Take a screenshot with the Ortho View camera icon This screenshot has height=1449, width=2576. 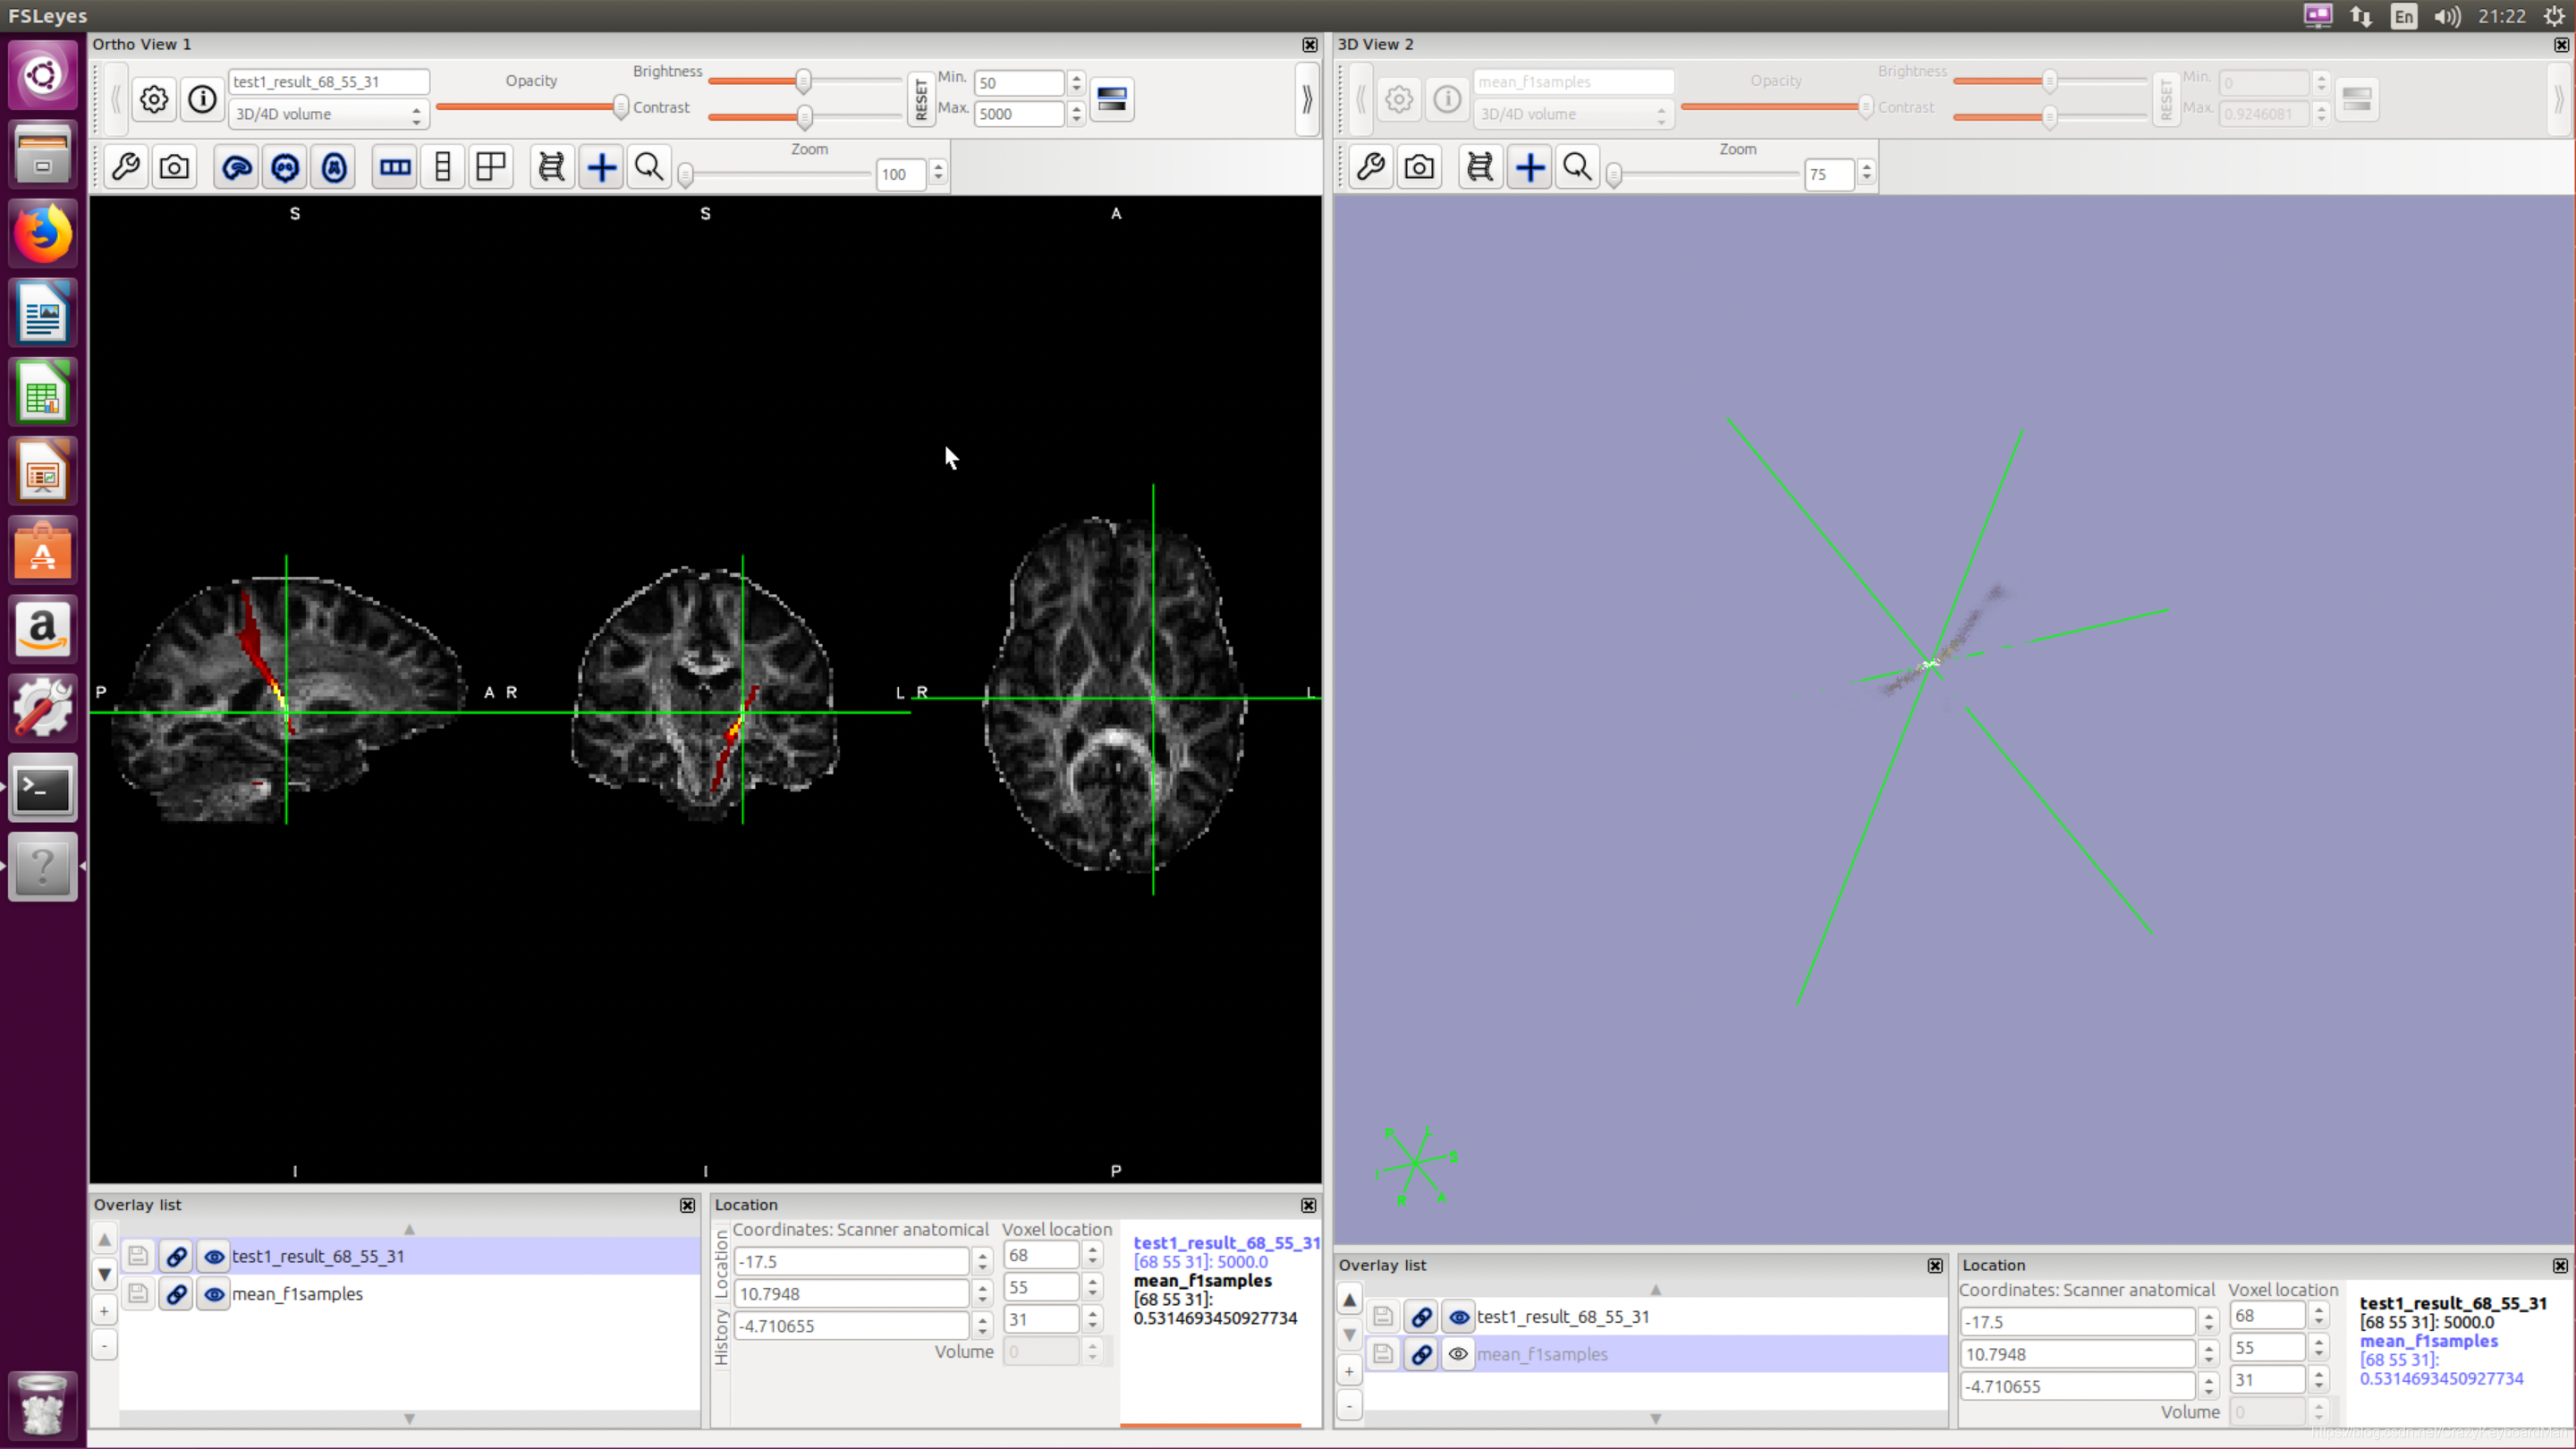(175, 167)
